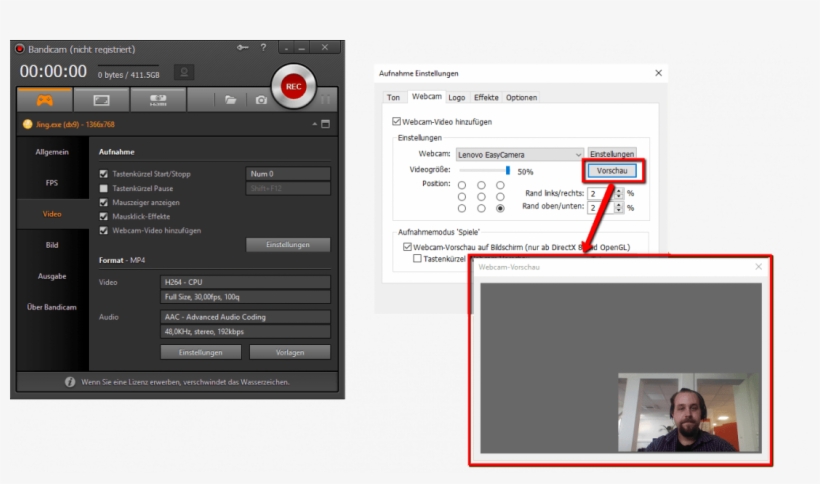Viewport: 820px width, 484px height.
Task: Click the Vorschau preview button
Action: (x=612, y=171)
